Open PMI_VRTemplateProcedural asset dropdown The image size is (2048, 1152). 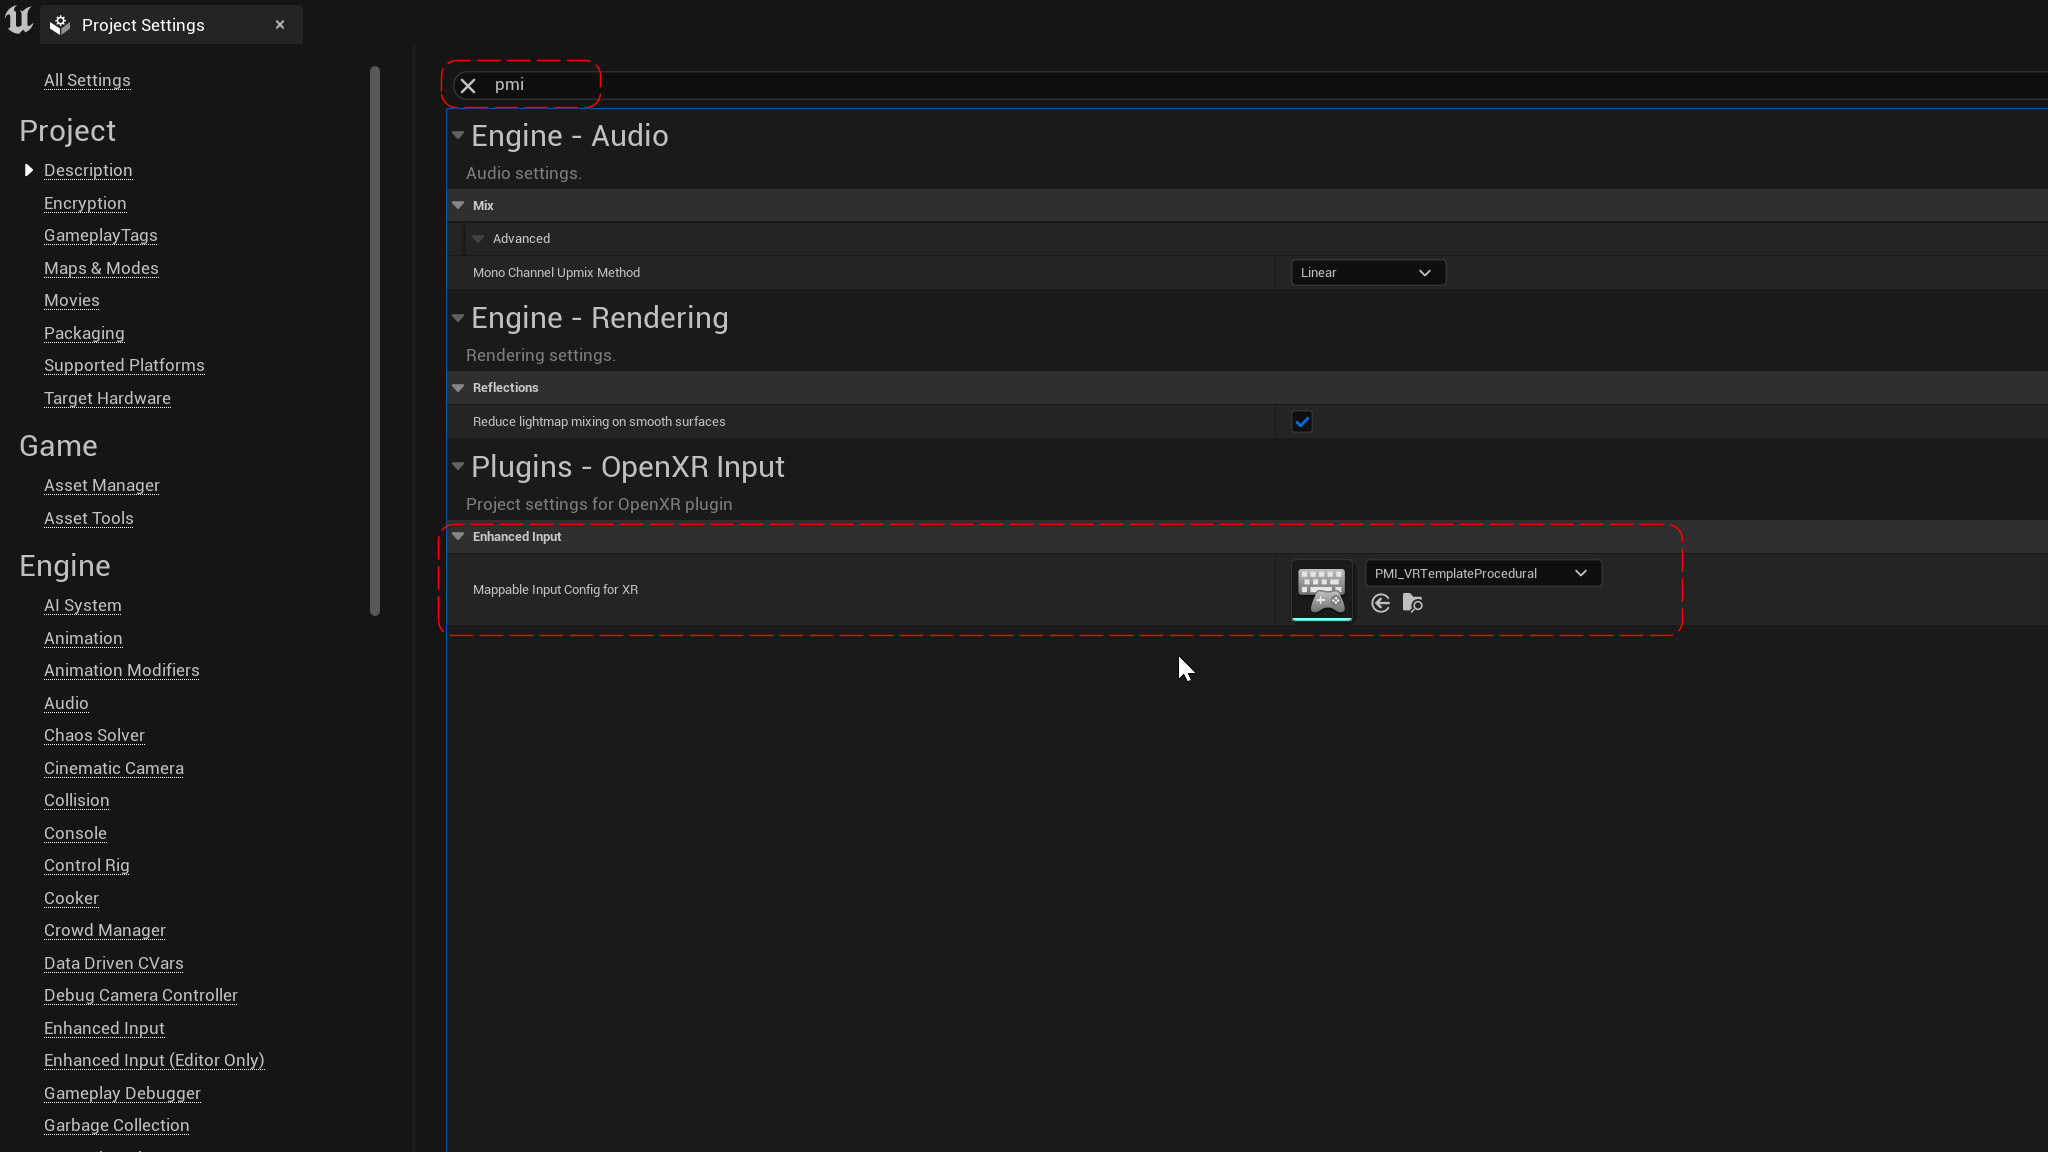click(1482, 573)
